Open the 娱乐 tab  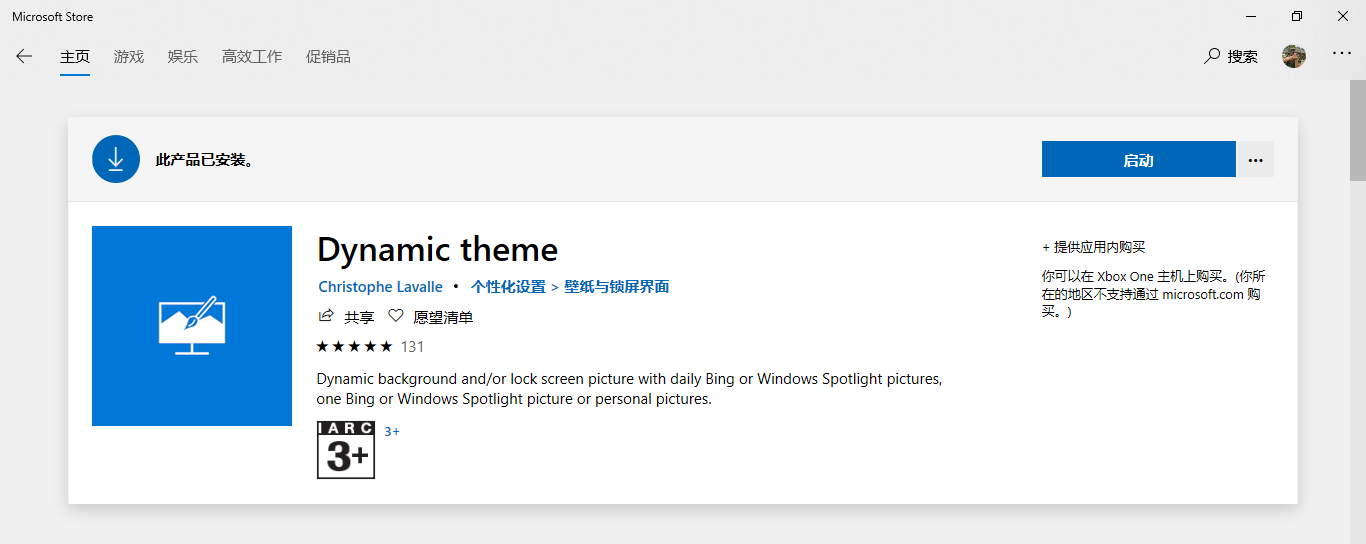coord(183,57)
